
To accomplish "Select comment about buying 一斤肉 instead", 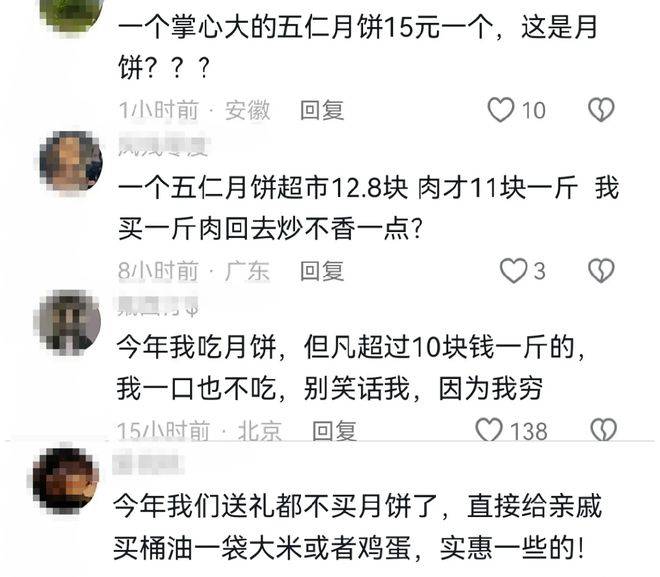I will (369, 208).
